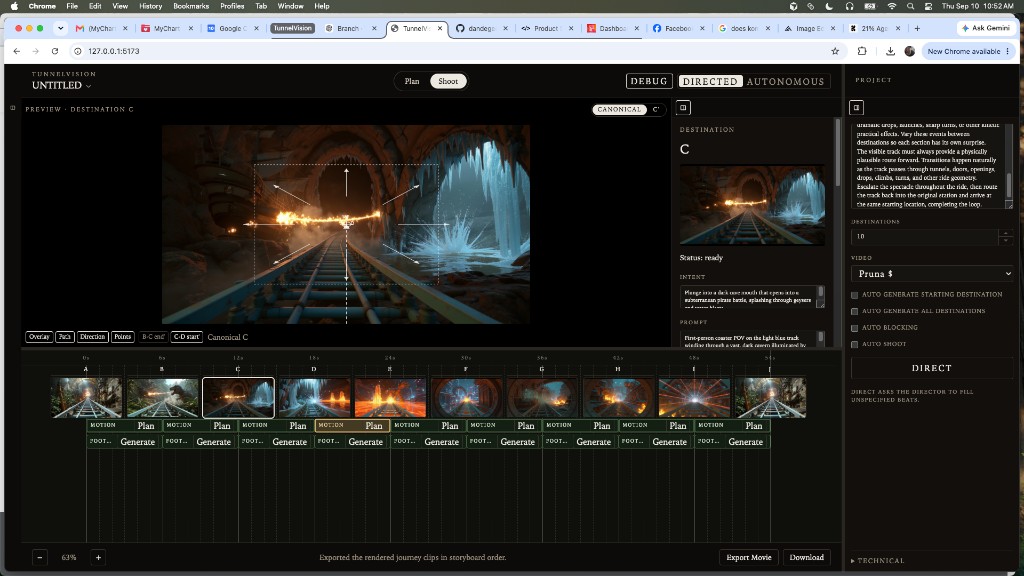Click the Direct button
The image size is (1024, 576).
click(931, 368)
